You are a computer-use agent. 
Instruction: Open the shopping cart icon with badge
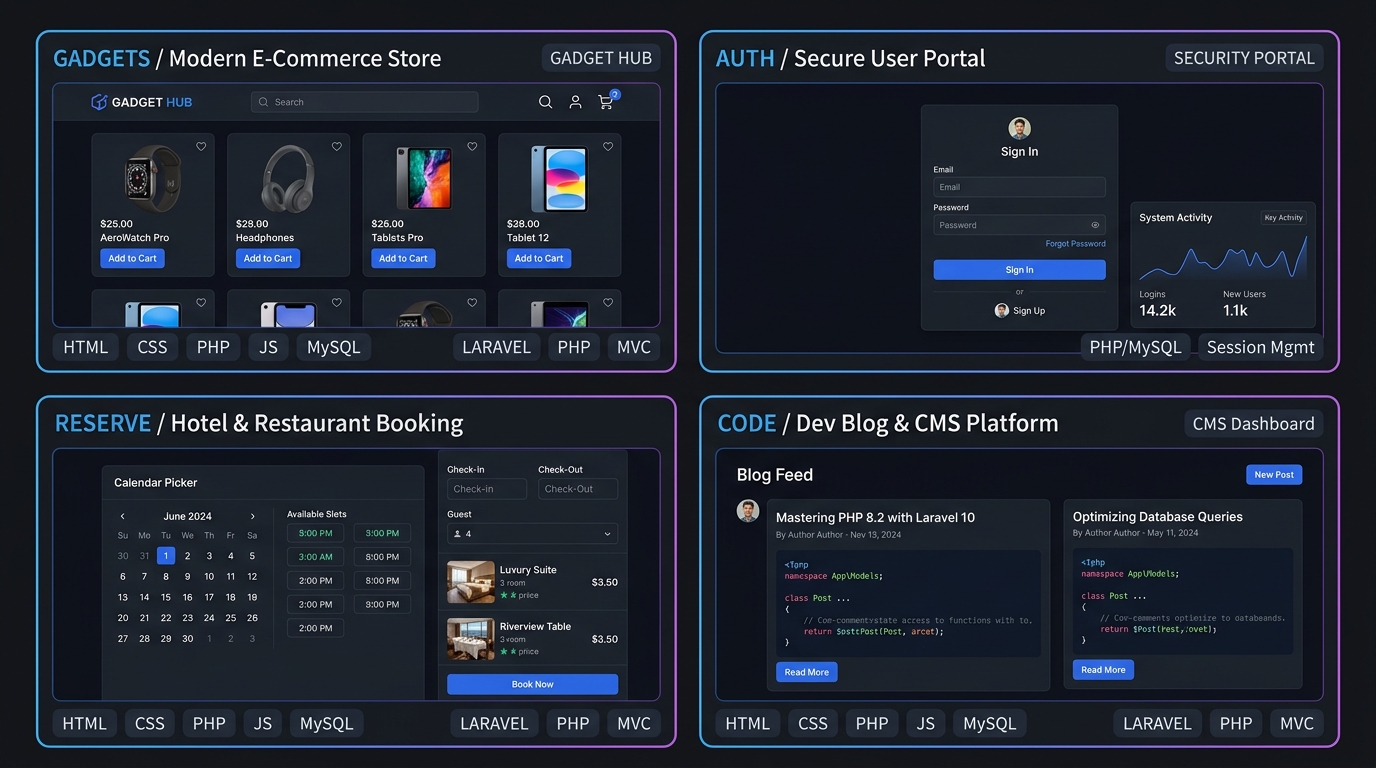click(x=607, y=100)
